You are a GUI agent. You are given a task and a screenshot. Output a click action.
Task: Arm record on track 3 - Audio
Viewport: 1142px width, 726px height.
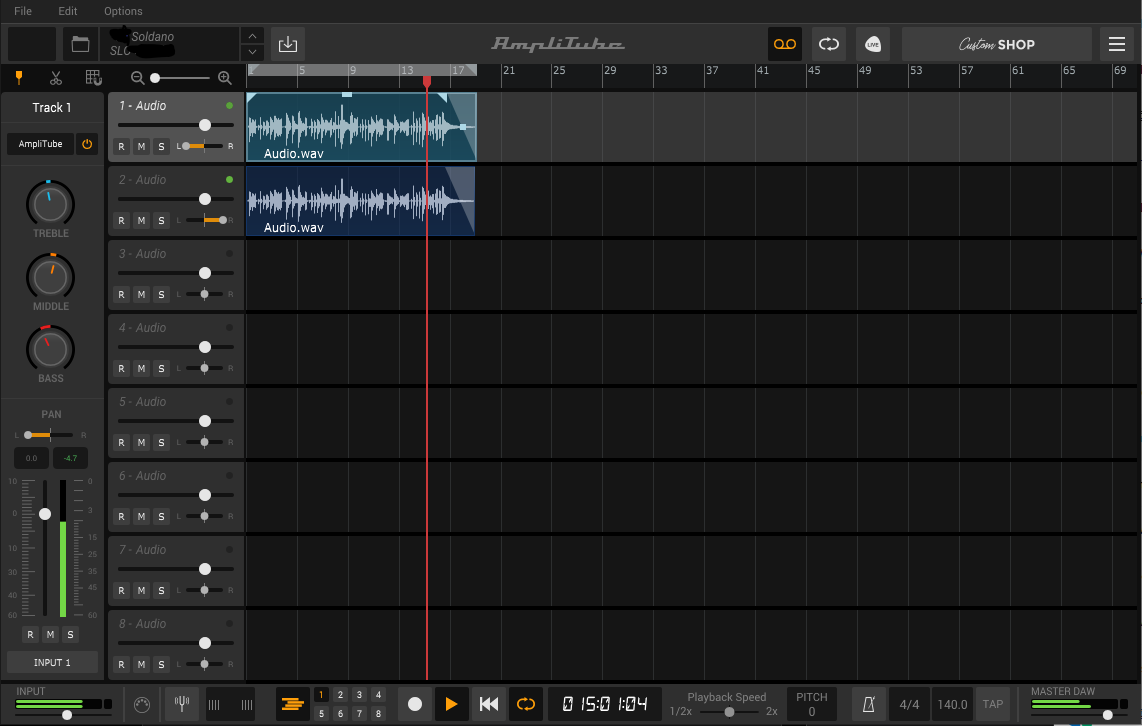pyautogui.click(x=122, y=294)
